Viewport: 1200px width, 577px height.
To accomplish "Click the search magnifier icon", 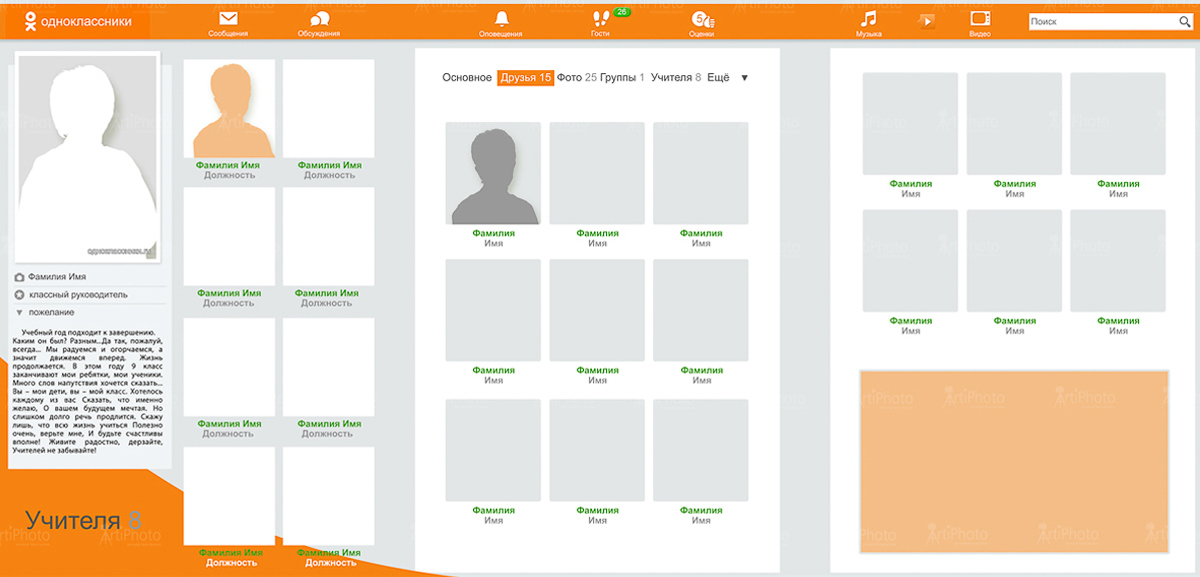I will coord(1185,22).
